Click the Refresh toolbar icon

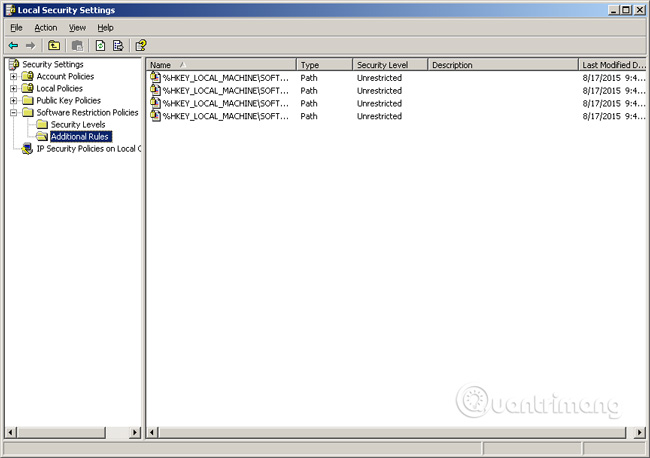100,45
